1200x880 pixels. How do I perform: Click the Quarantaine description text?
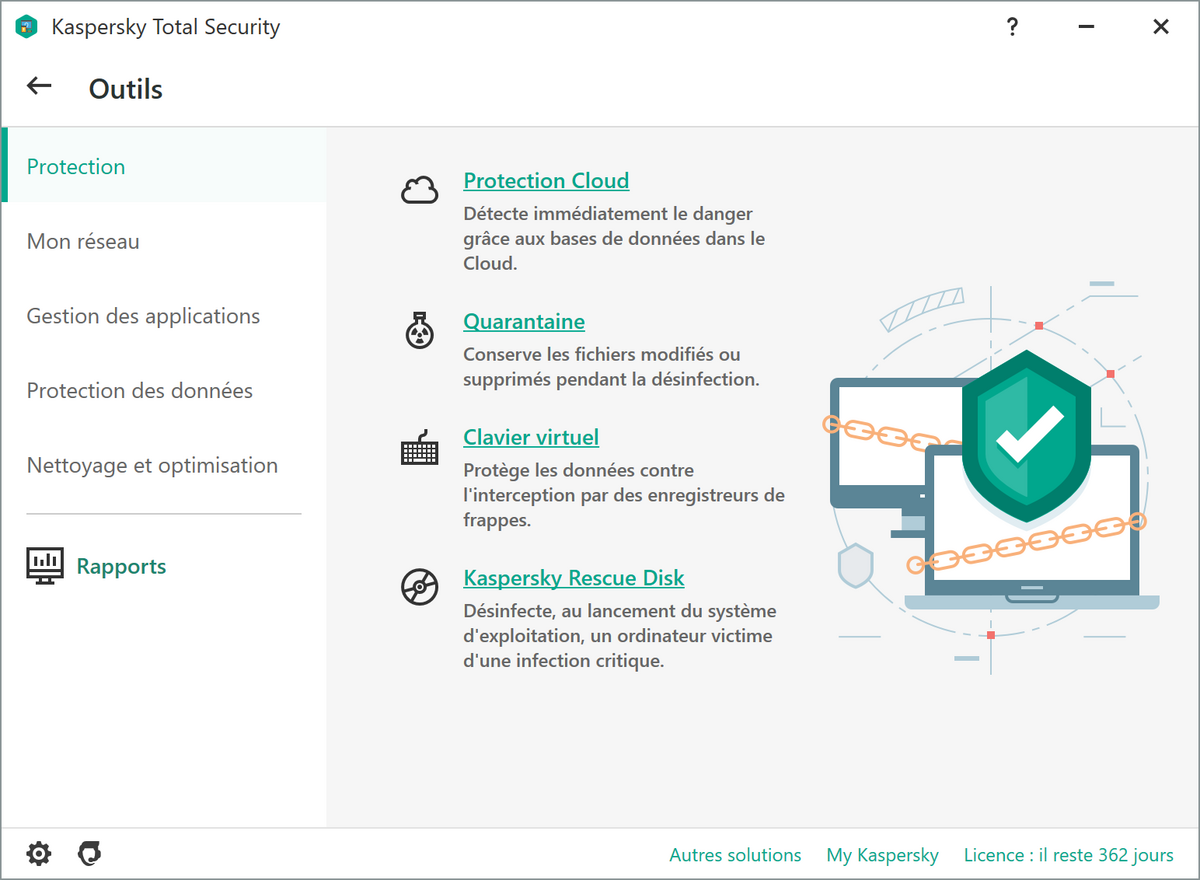click(612, 367)
